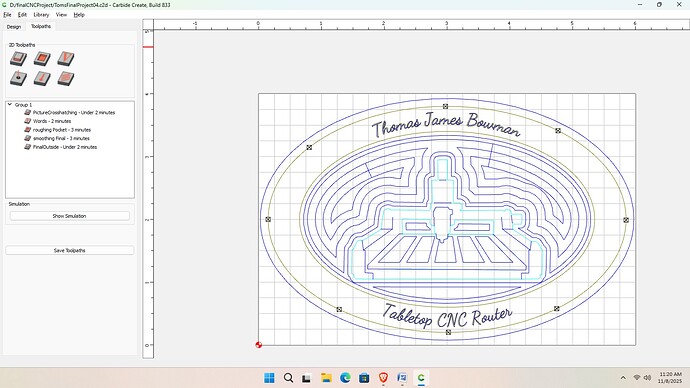Viewport: 690px width, 388px height.
Task: Click the bottom ellipse node handle
Action: click(x=448, y=332)
